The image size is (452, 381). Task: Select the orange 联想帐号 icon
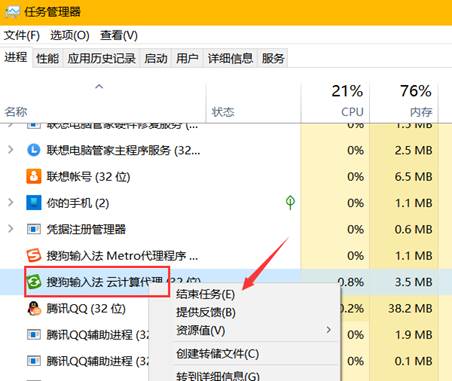click(34, 177)
